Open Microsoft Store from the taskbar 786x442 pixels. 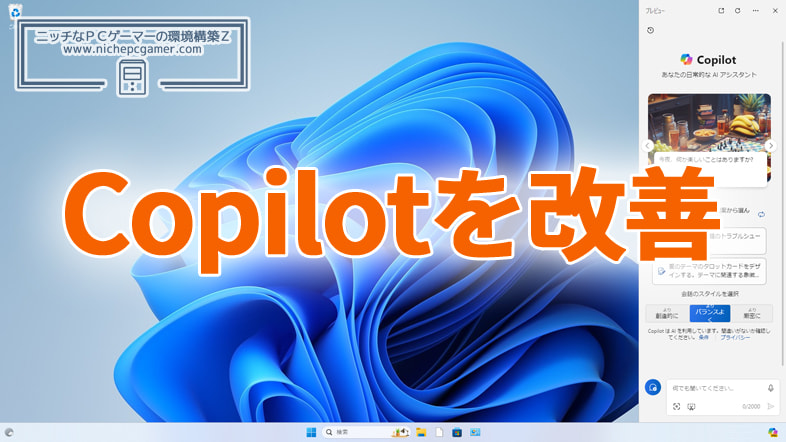coord(457,432)
